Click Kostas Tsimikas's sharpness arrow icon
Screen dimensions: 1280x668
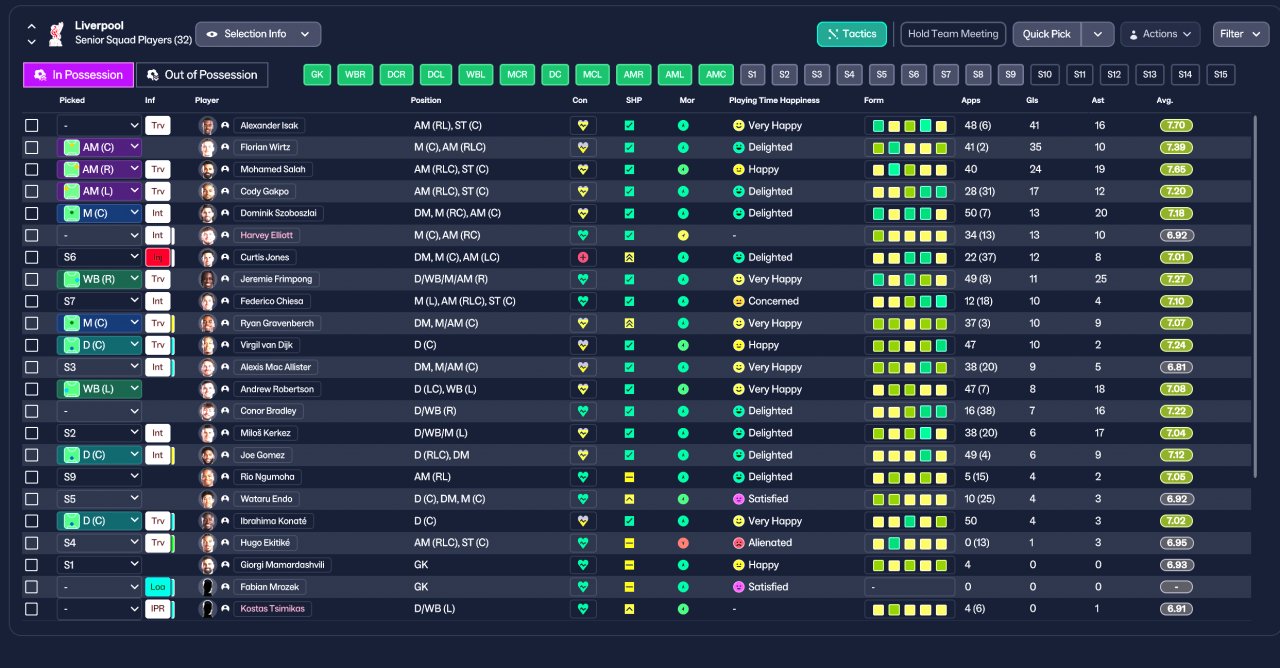pos(629,609)
